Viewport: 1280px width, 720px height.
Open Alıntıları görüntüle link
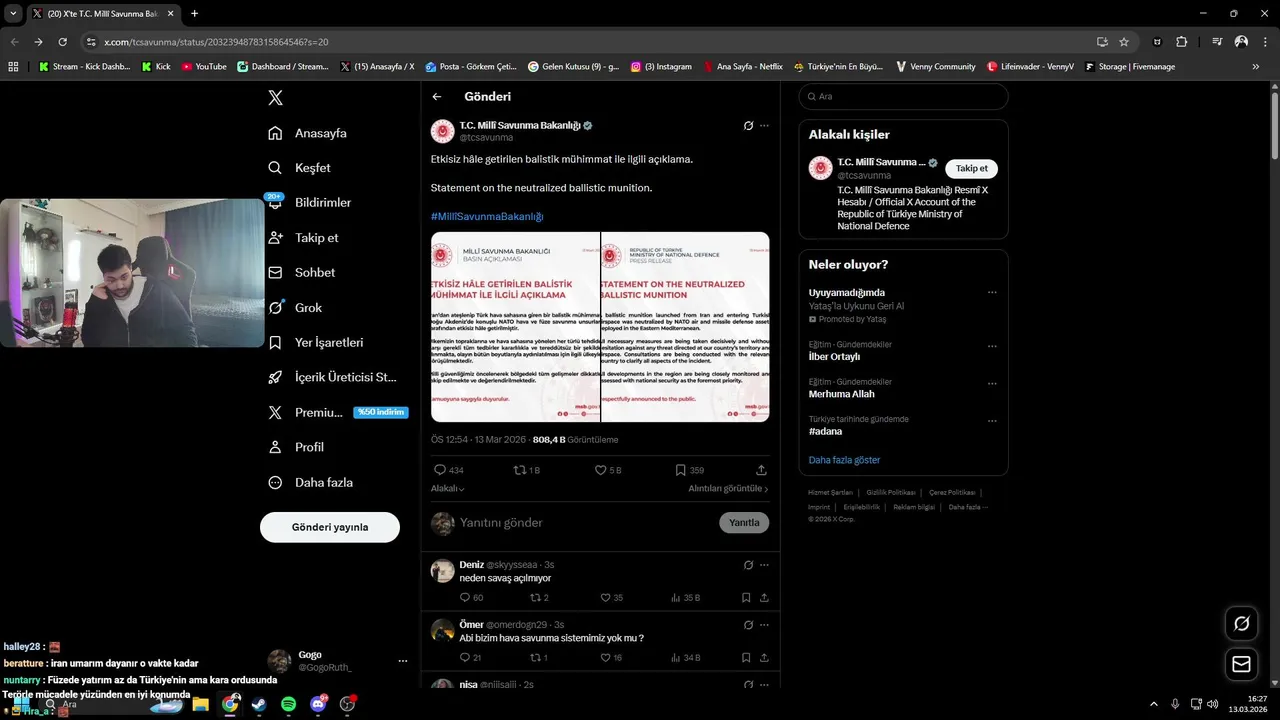tap(728, 489)
